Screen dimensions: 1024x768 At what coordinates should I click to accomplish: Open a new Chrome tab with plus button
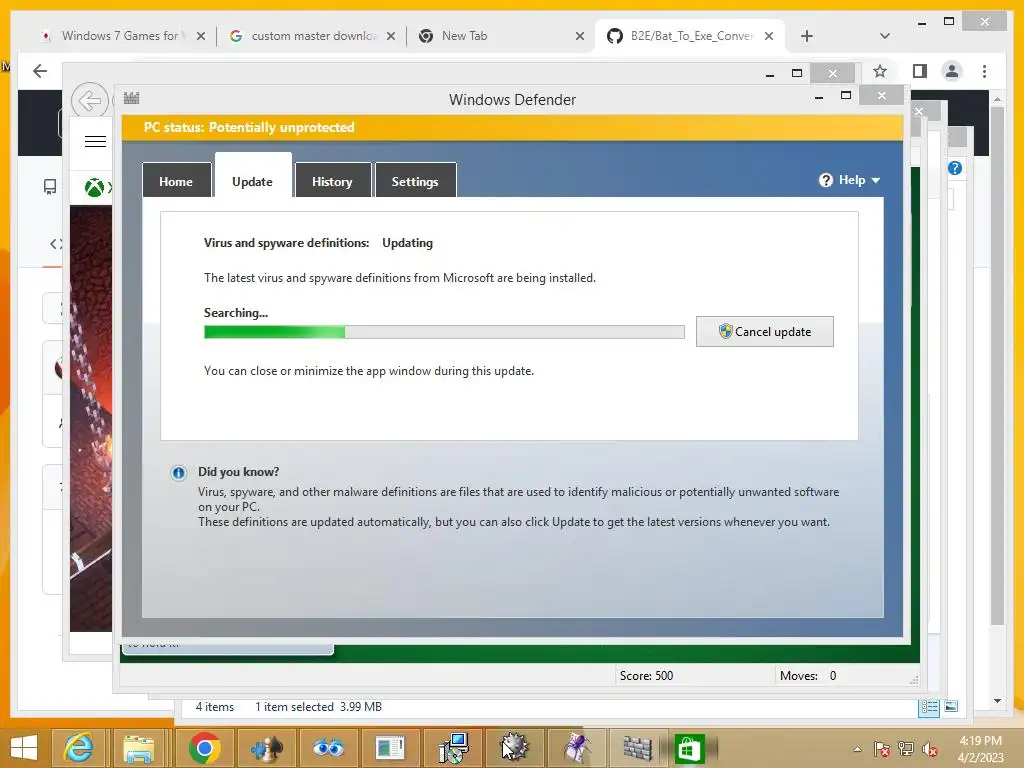click(807, 36)
